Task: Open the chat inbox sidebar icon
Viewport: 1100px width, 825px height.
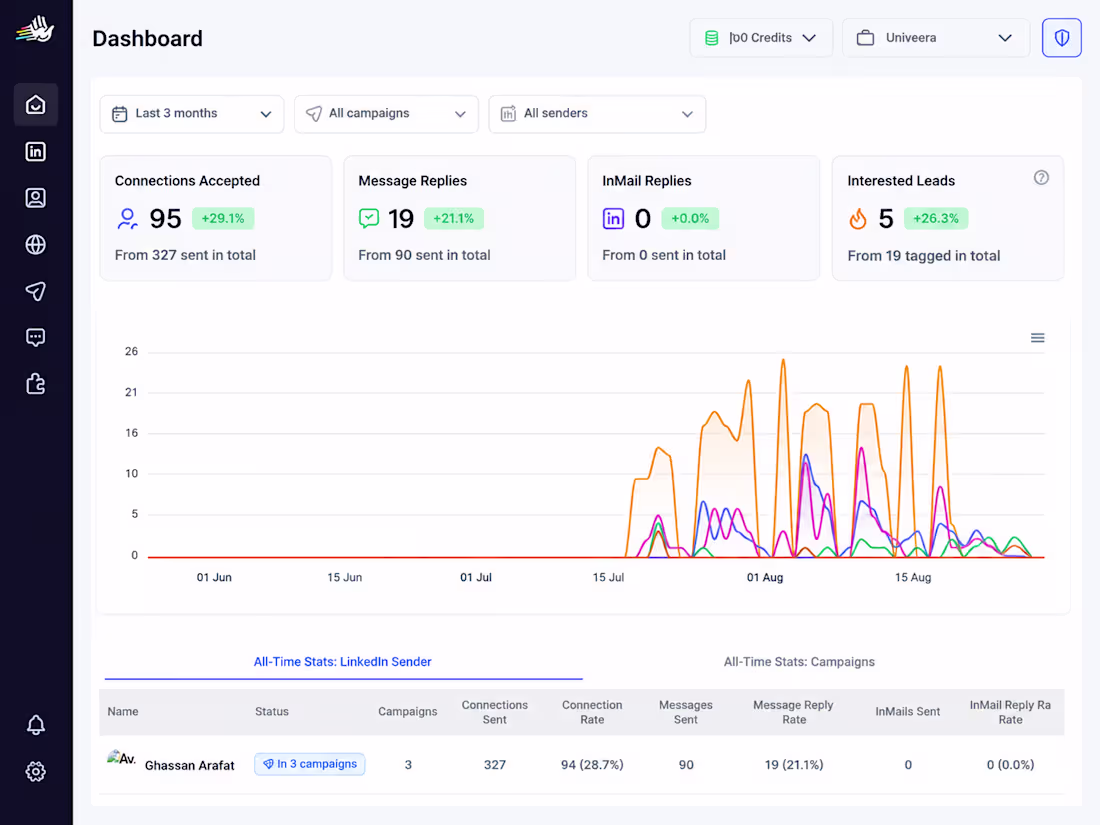Action: pyautogui.click(x=35, y=337)
